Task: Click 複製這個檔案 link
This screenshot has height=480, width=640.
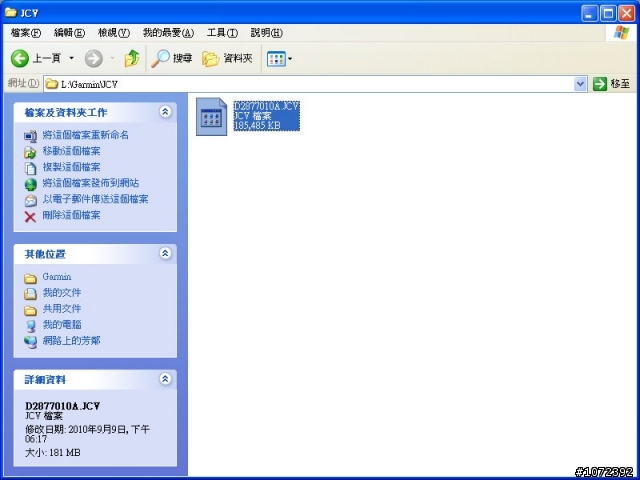Action: click(71, 167)
